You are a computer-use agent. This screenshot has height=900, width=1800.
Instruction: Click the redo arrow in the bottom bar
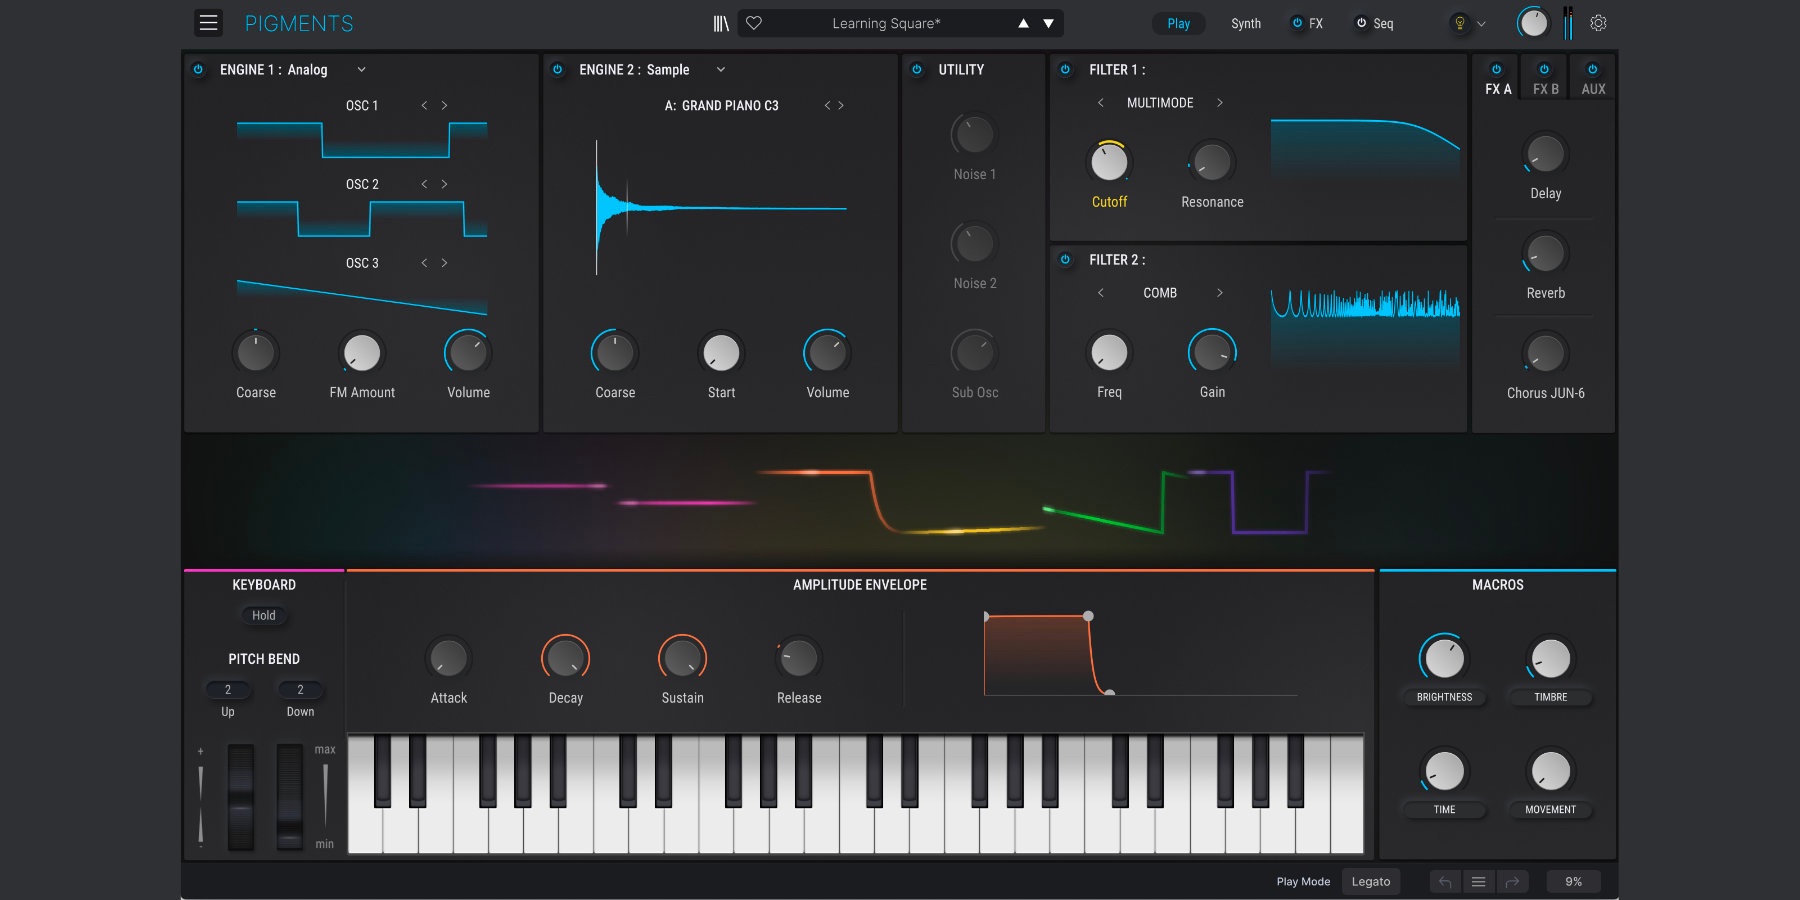pos(1512,881)
